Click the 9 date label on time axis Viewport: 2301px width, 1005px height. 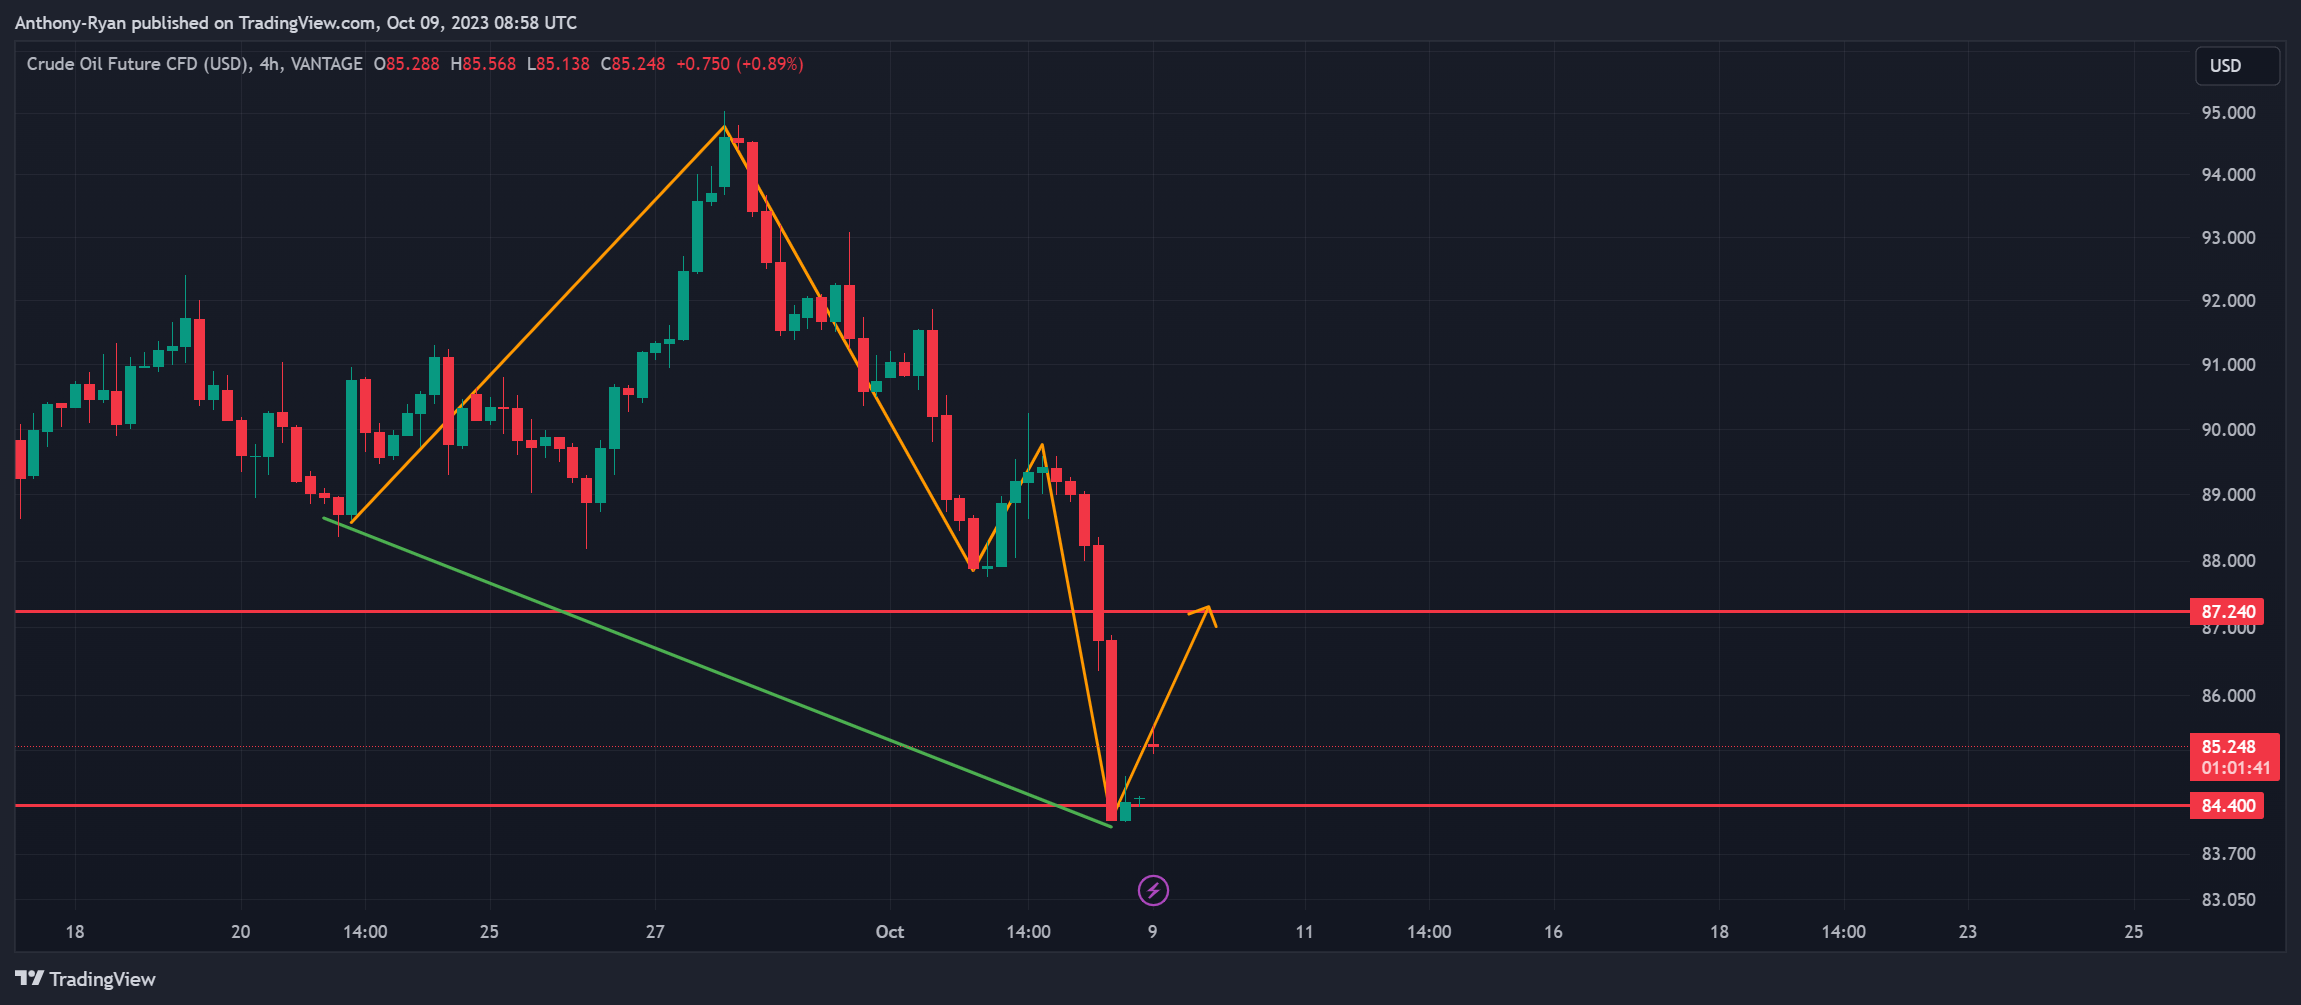1153,932
